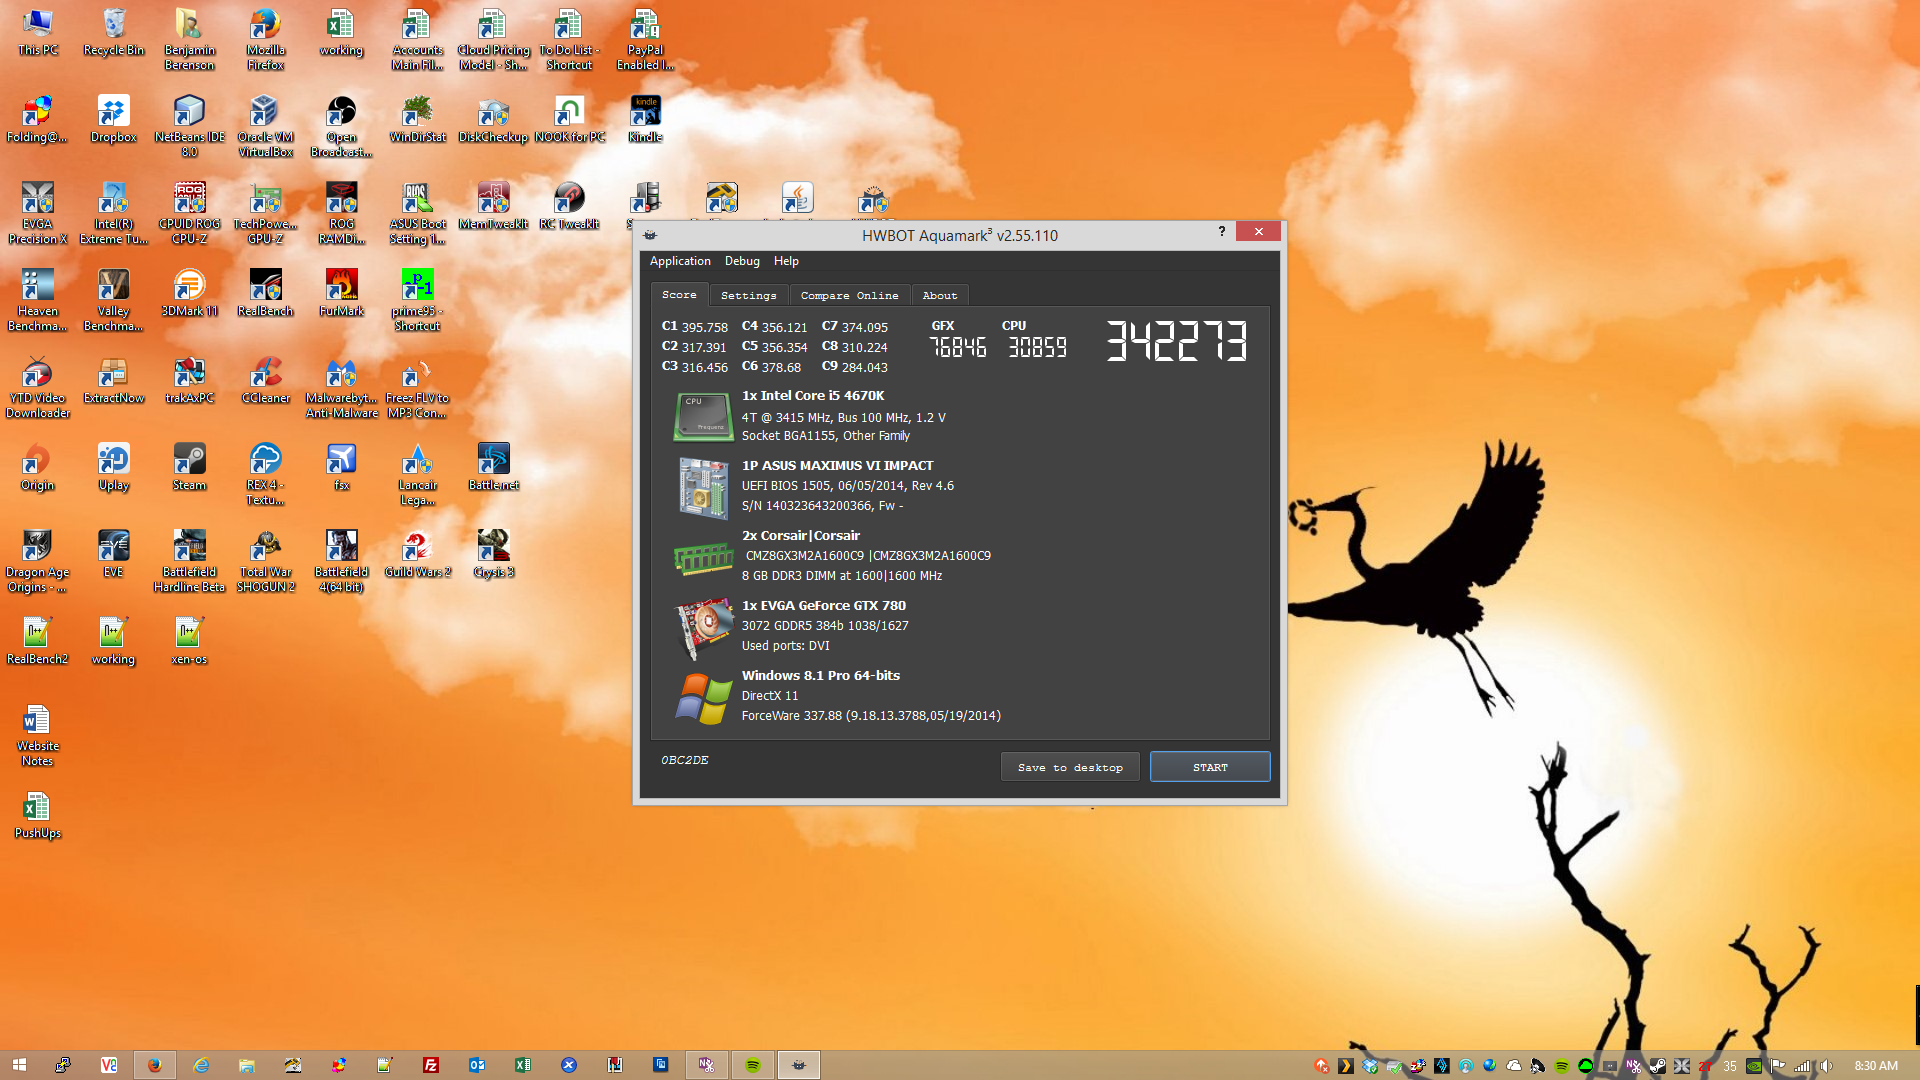Select the CCleaner desktop shortcut
The image size is (1920, 1080).
pyautogui.click(x=265, y=380)
